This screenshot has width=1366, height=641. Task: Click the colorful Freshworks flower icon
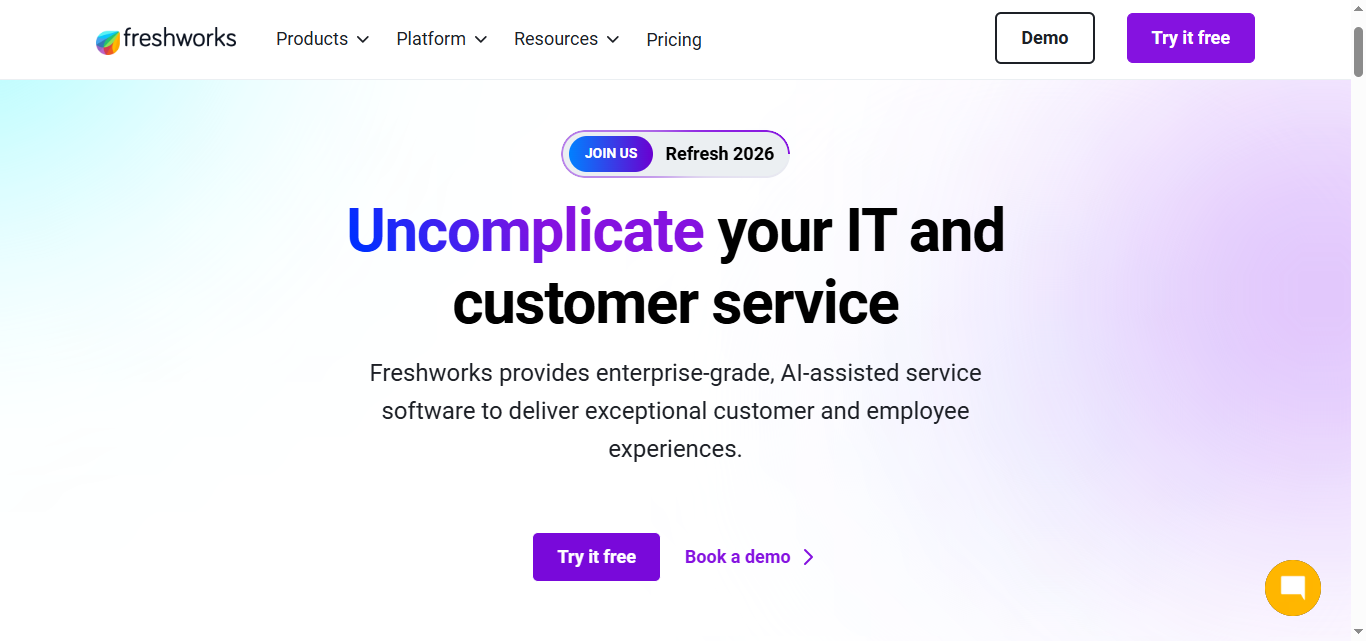click(x=106, y=38)
